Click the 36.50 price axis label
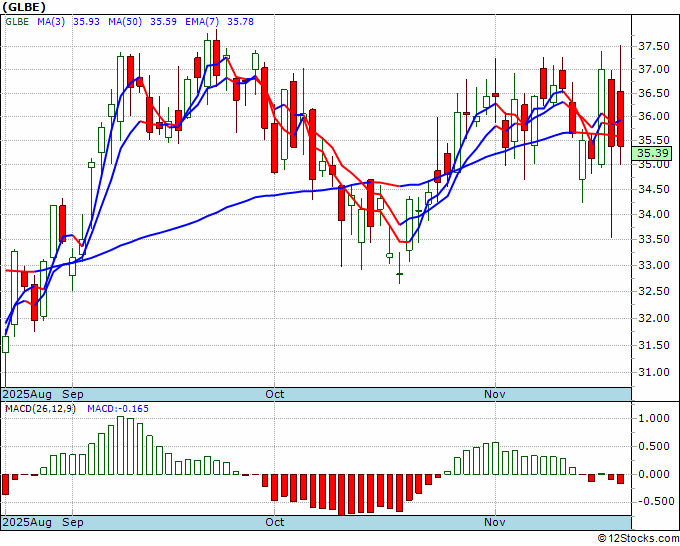Viewport: 680px width, 546px height. coord(654,94)
